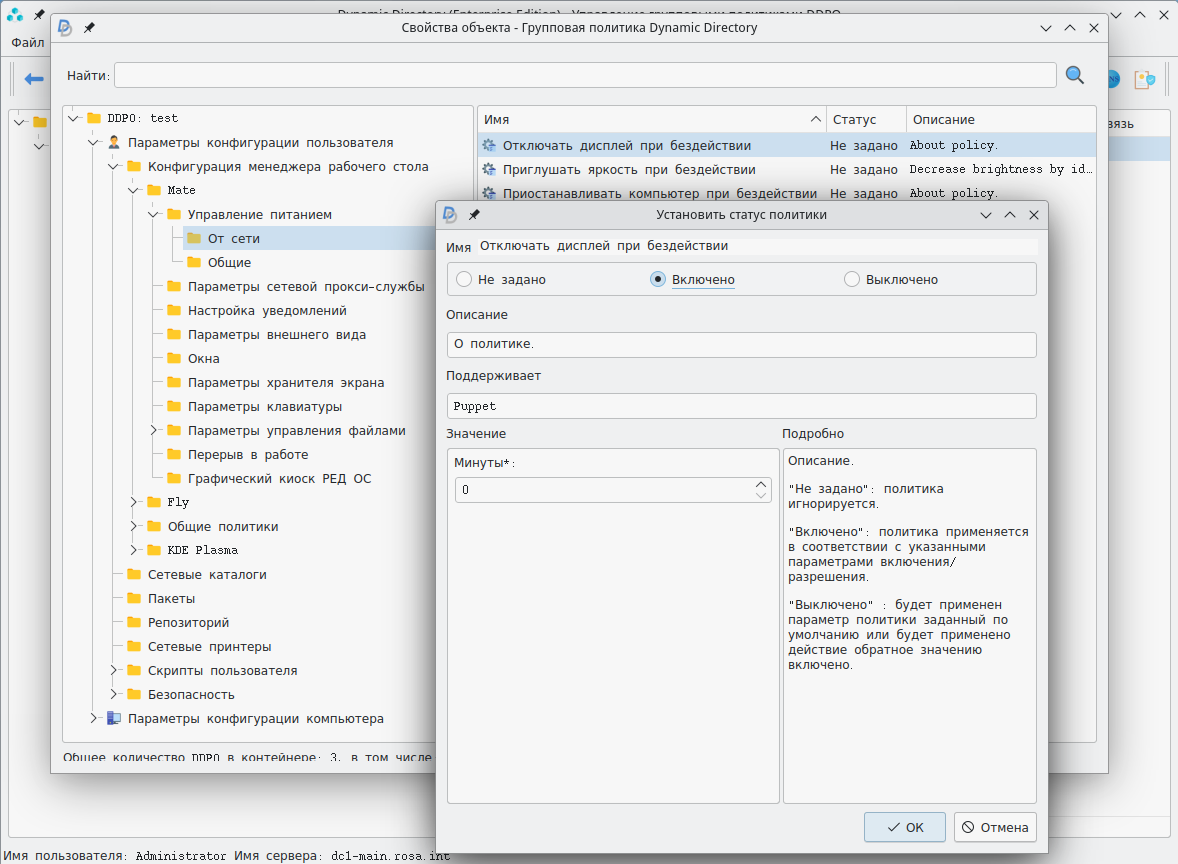
Task: Click the user icon of Параметры конфигурации пользователя
Action: 114,142
